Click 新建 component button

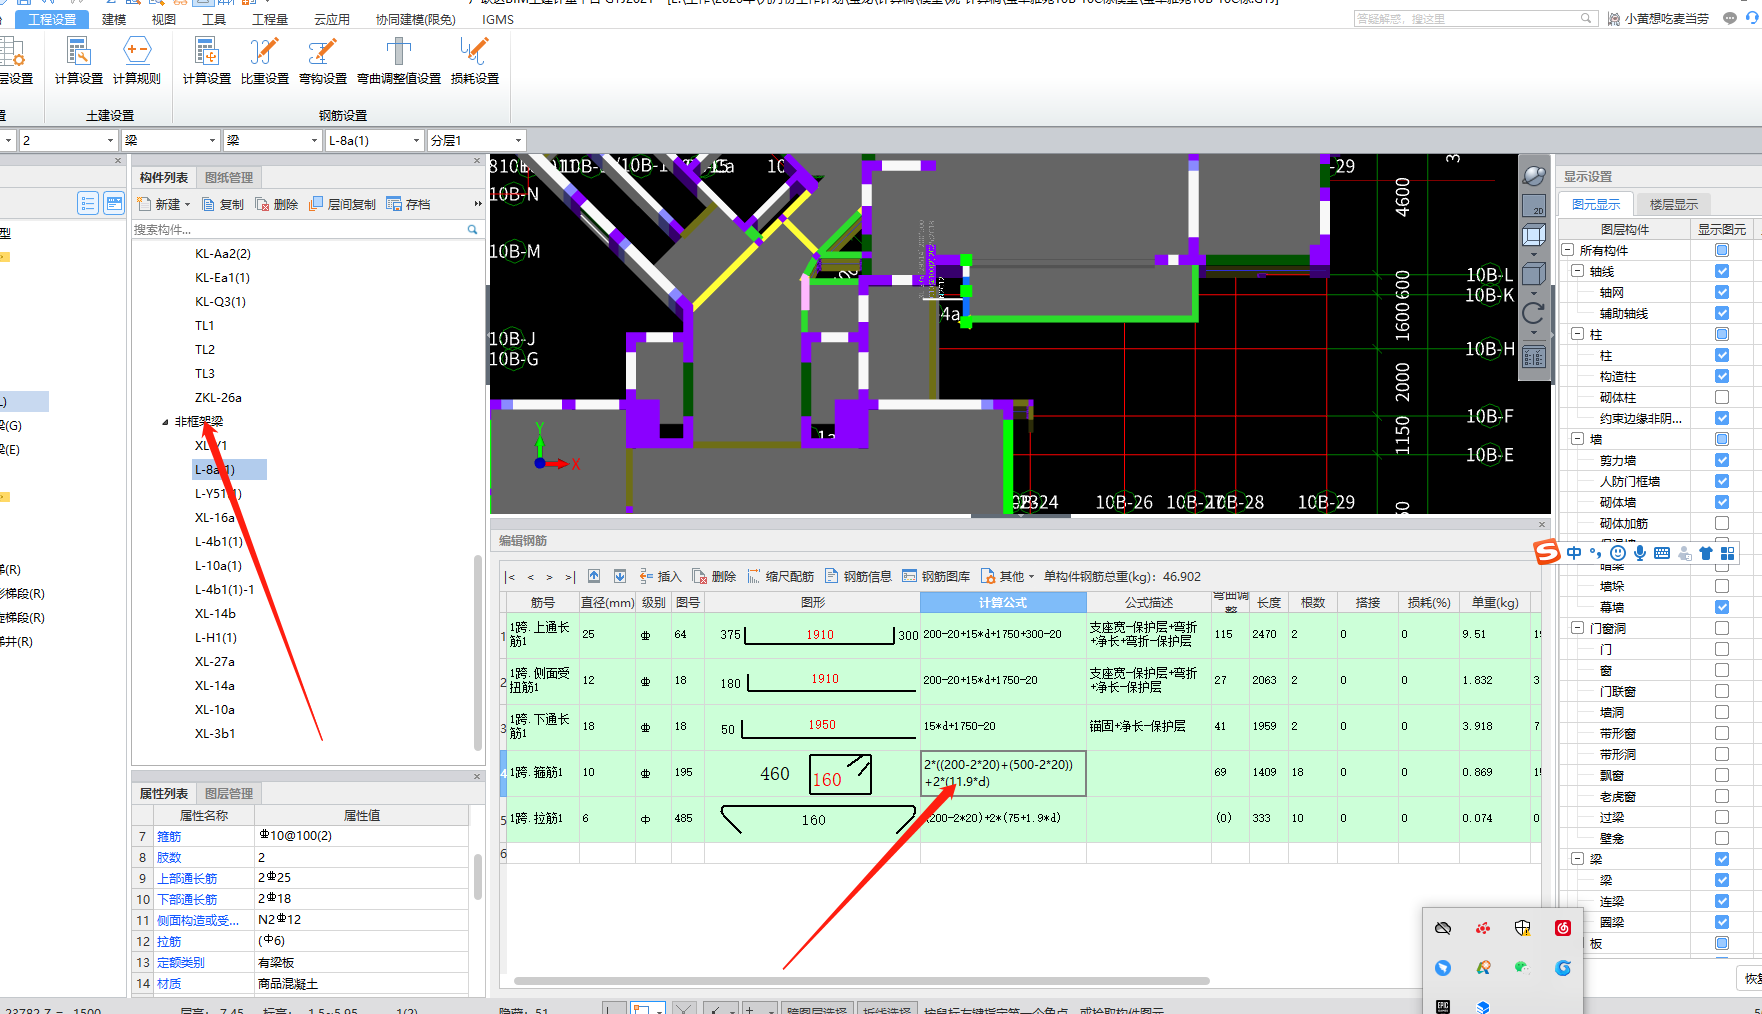[160, 204]
